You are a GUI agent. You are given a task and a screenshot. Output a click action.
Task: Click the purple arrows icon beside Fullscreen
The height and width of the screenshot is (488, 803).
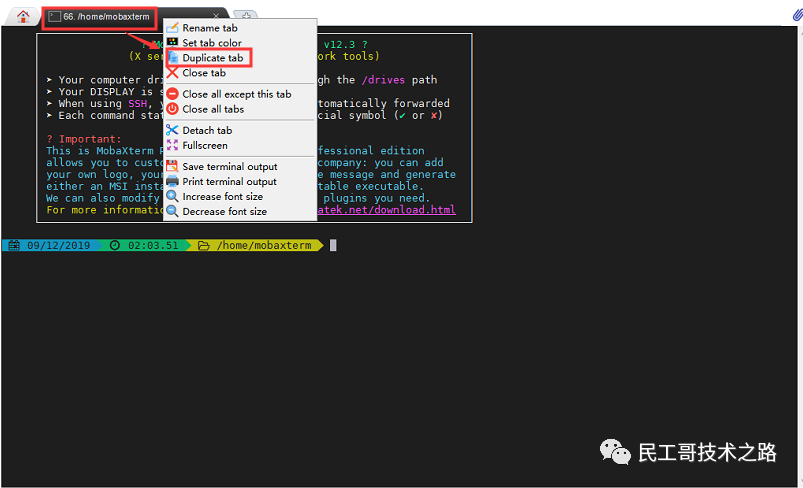click(x=172, y=145)
